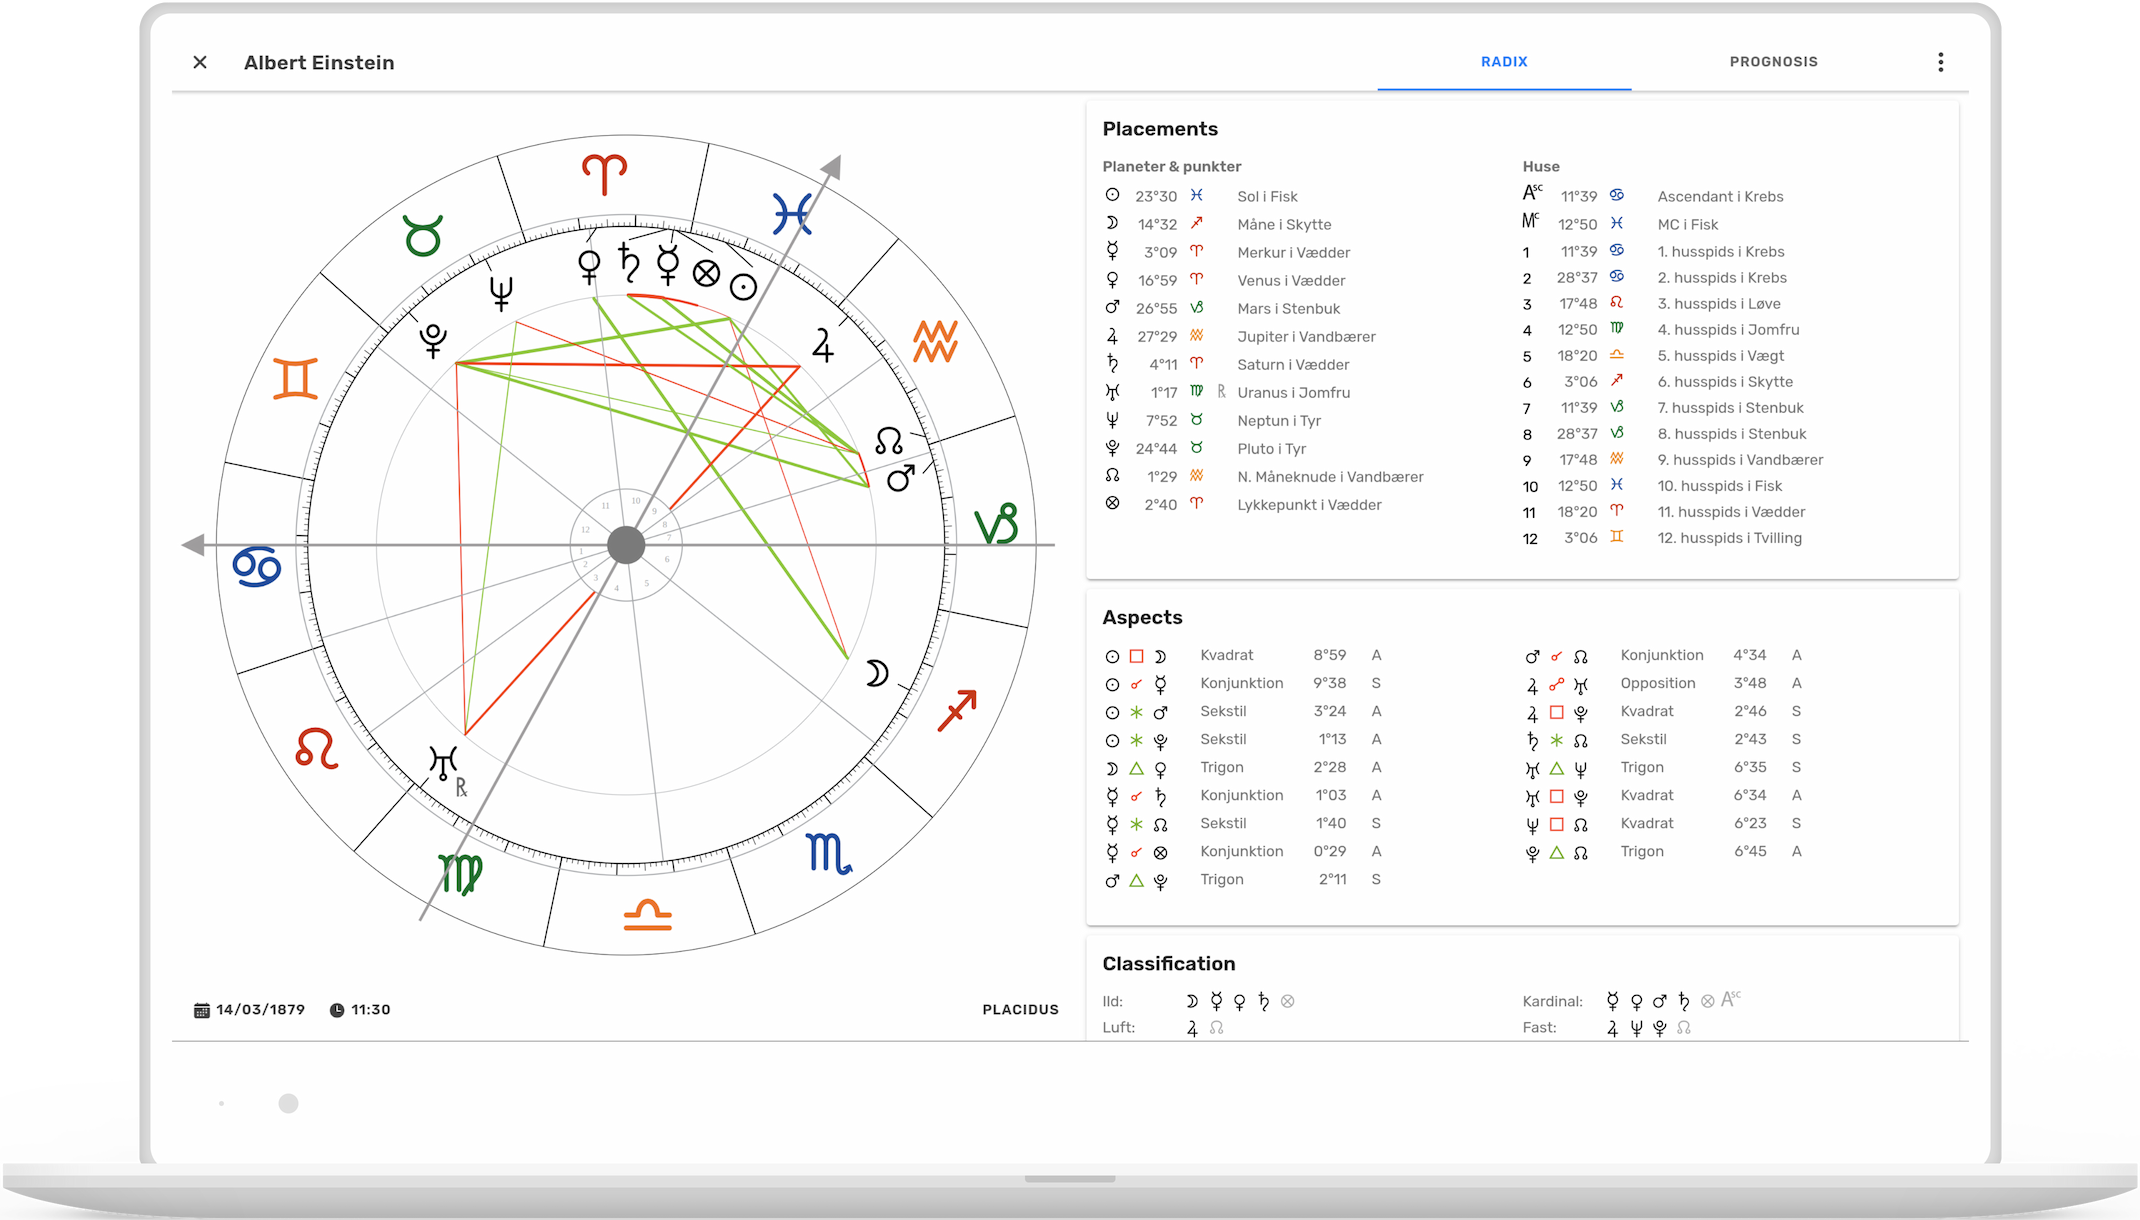Click the Mars symbol inside the chart wheel
The width and height of the screenshot is (2140, 1220).
click(901, 478)
